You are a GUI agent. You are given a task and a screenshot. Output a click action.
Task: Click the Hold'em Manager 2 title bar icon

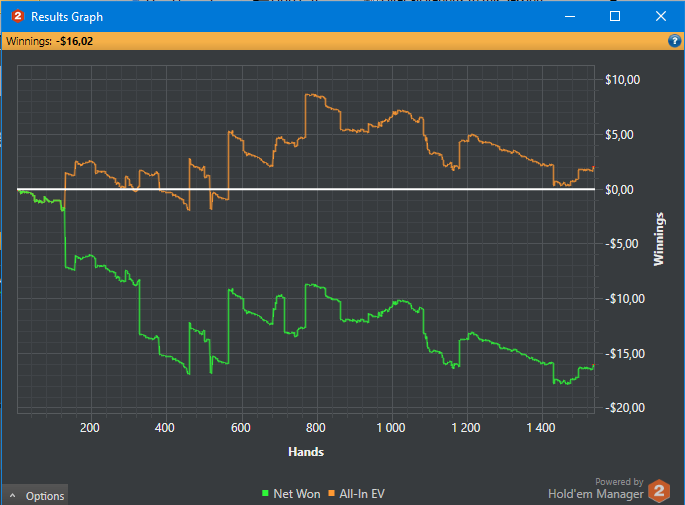[17, 16]
